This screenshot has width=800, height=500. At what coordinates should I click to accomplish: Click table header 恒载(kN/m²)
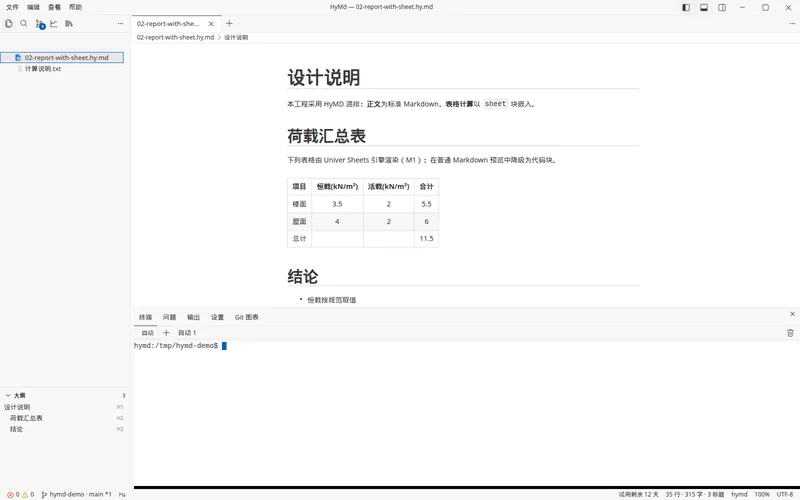tap(337, 187)
